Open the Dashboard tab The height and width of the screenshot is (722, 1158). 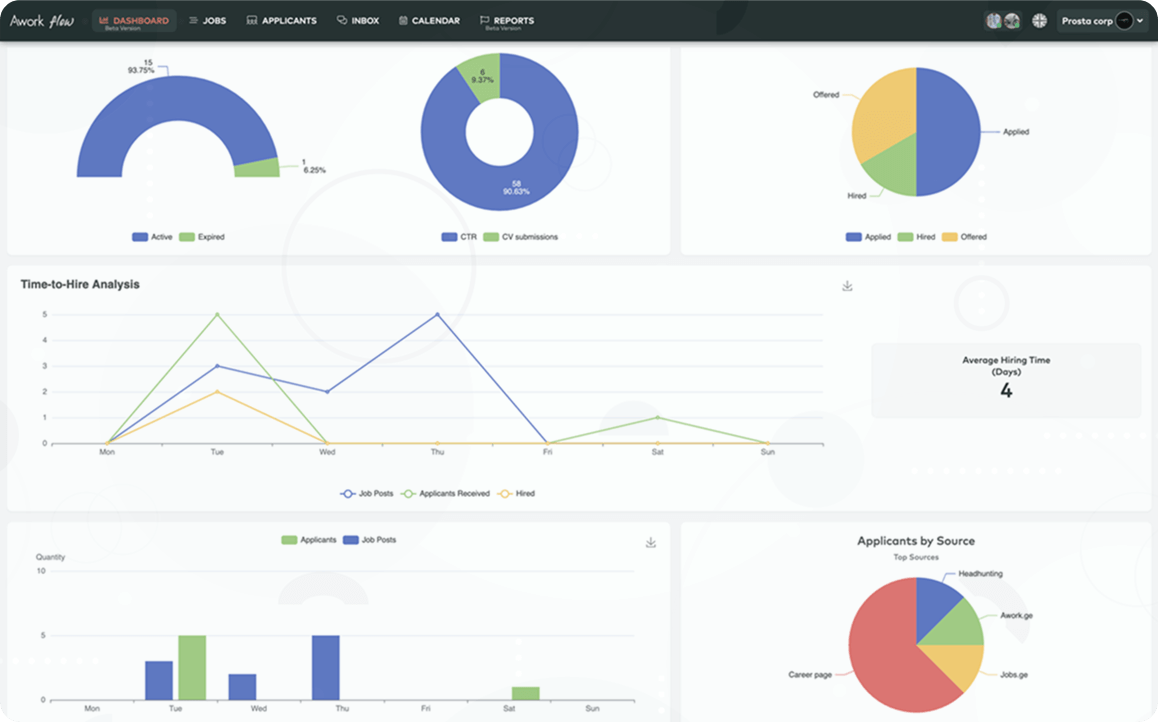click(x=134, y=20)
